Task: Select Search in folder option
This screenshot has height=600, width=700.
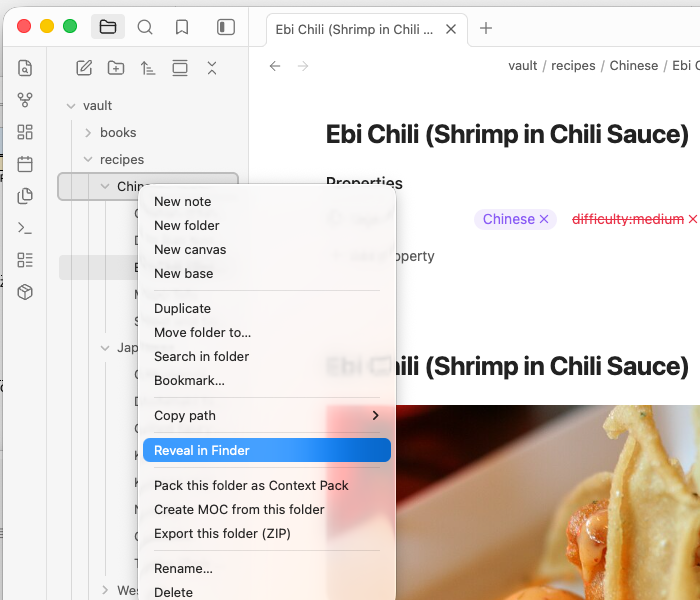Action: (x=267, y=357)
